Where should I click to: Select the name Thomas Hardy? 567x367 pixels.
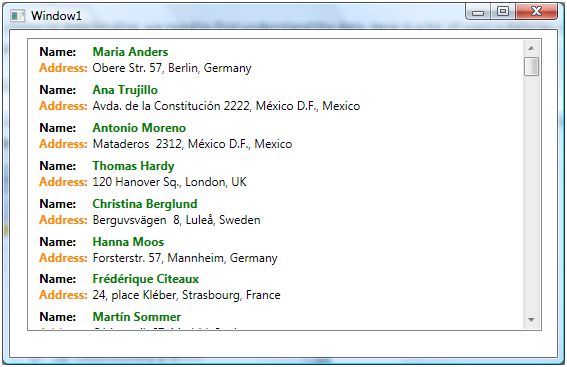point(133,166)
